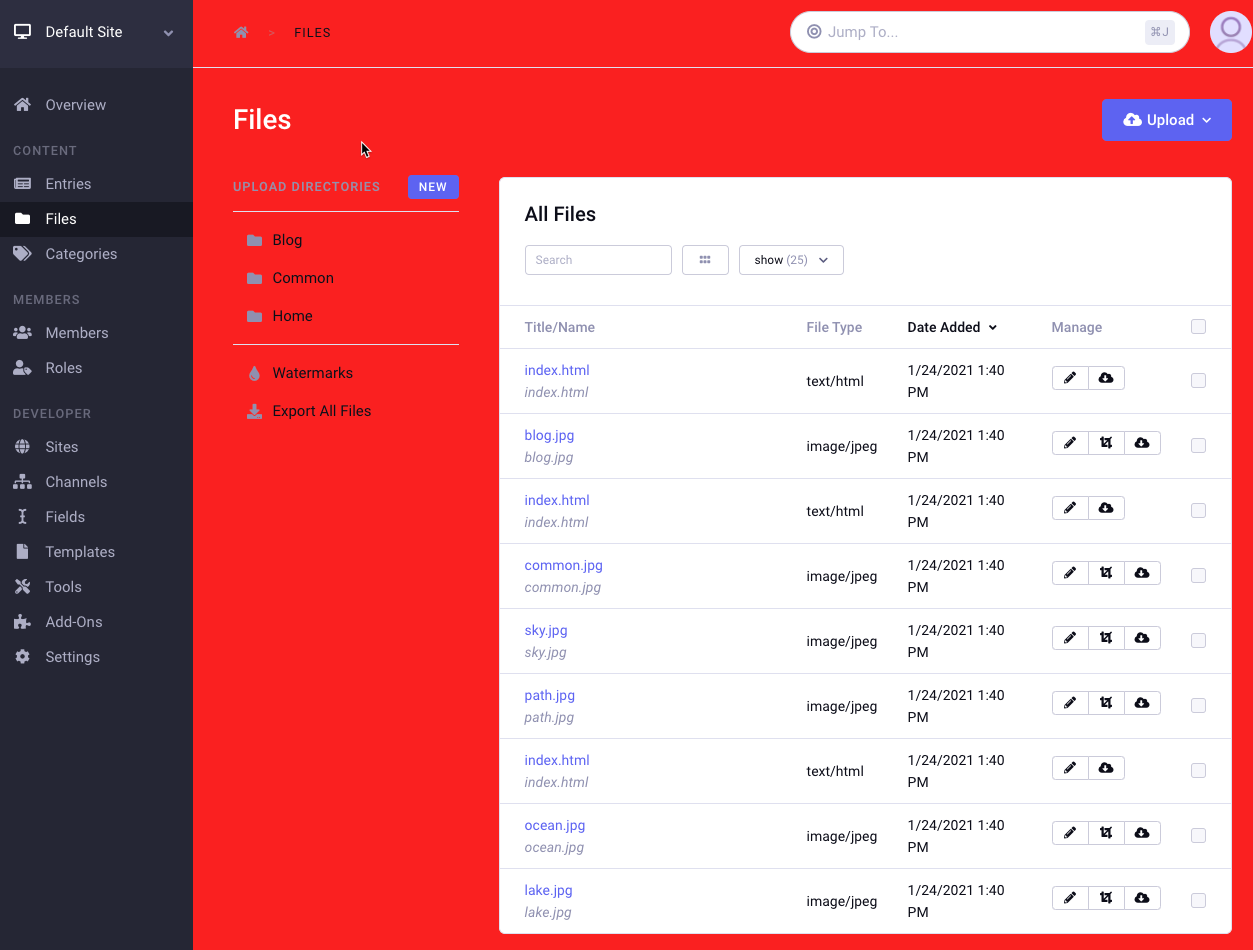The width and height of the screenshot is (1253, 950).
Task: Download the path.jpg file
Action: point(1142,703)
